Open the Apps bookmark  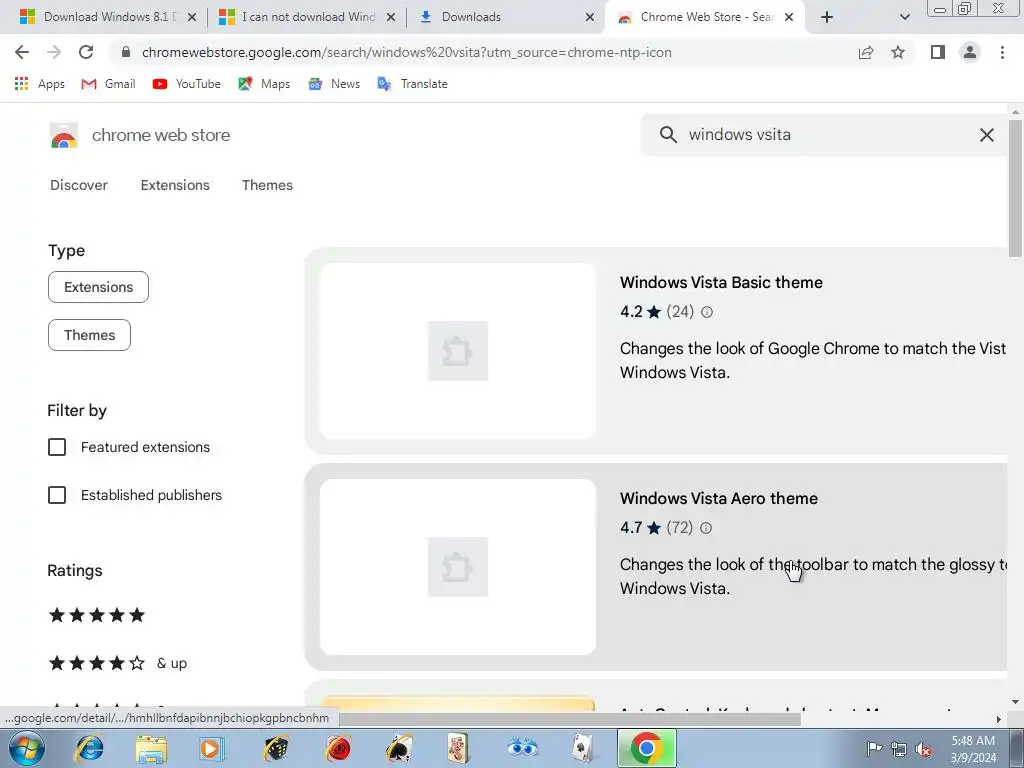[40, 84]
